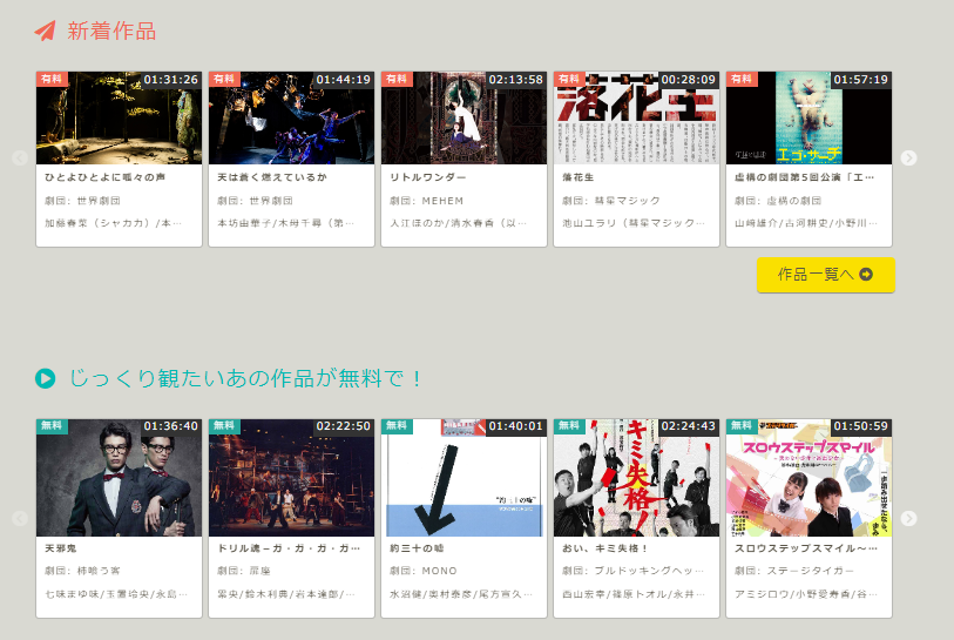The width and height of the screenshot is (954, 640).
Task: Click cast line 加藤春菜(シャカカ)
Action: click(x=113, y=223)
